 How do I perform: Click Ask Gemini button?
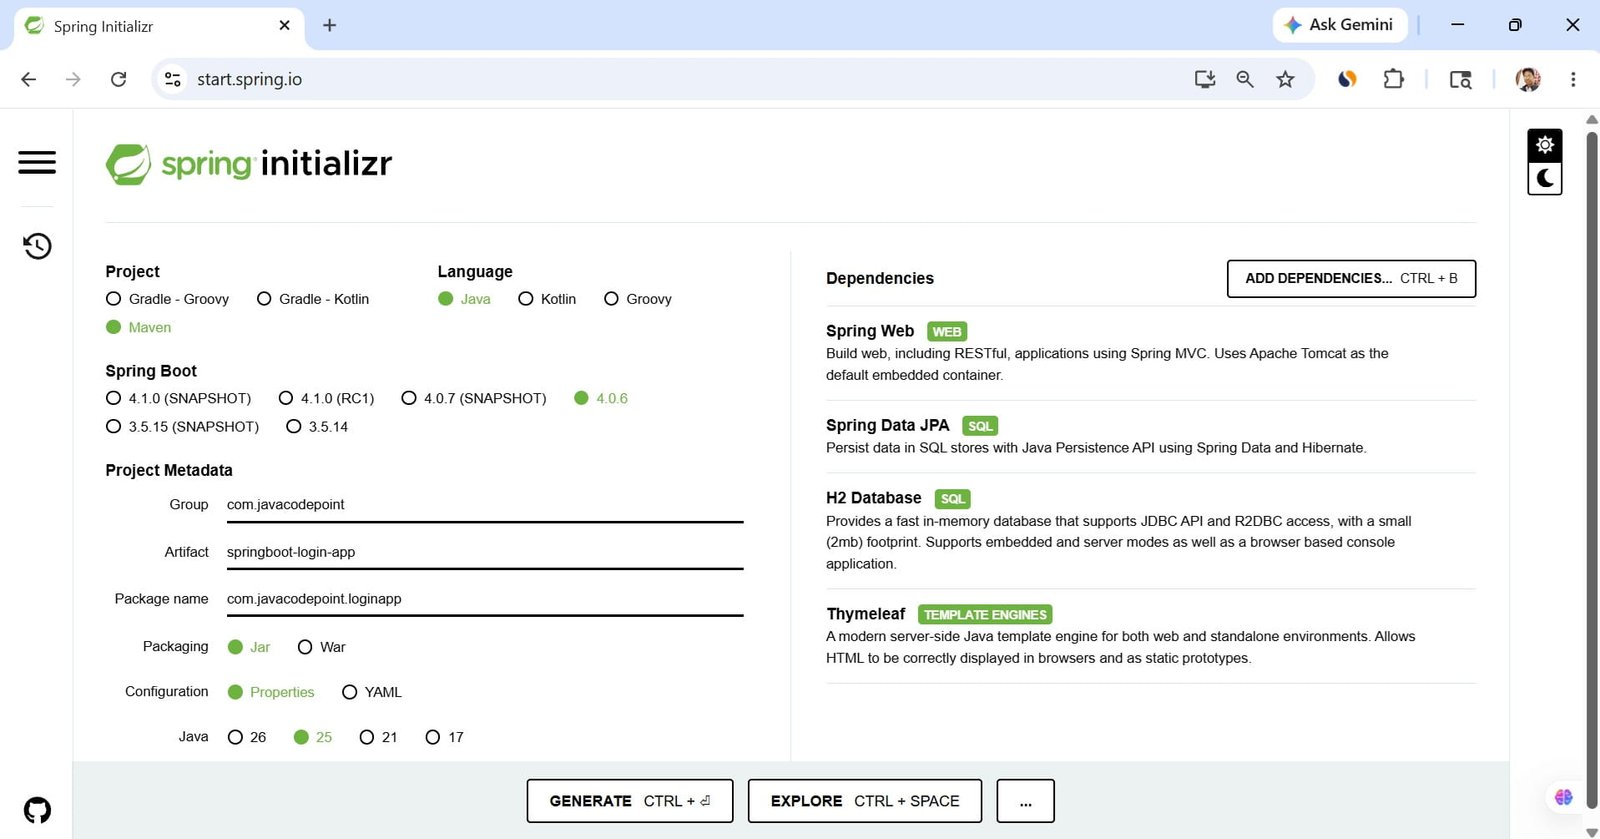(x=1339, y=25)
